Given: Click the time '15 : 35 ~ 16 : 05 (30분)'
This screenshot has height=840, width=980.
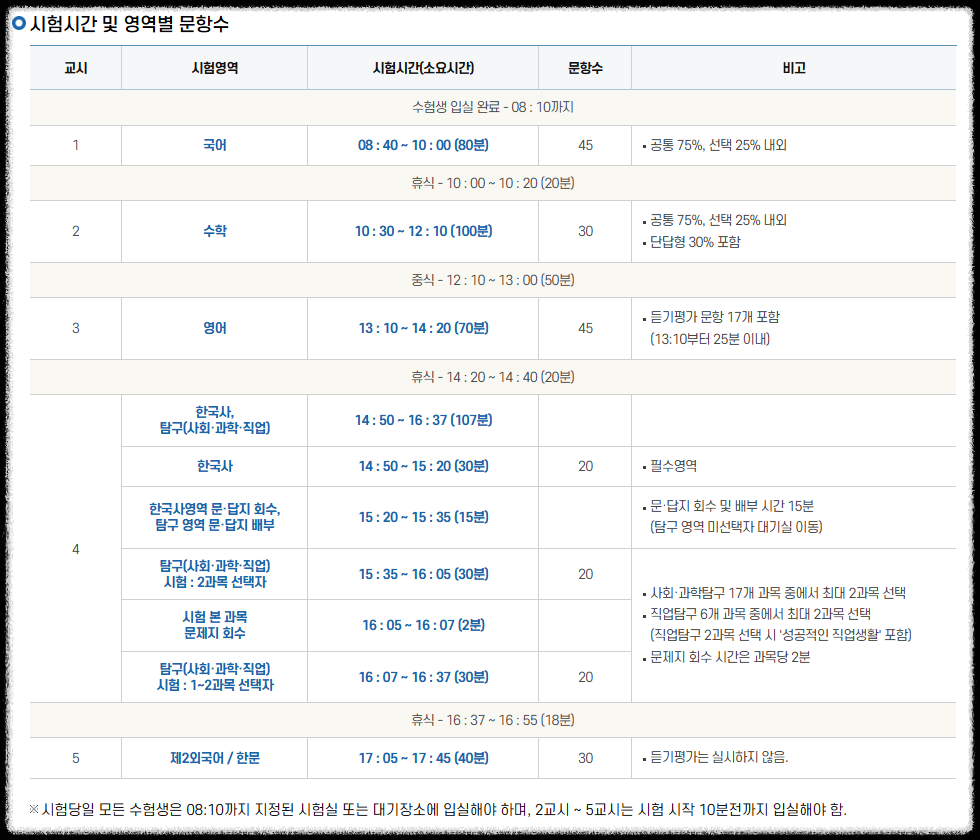Looking at the screenshot, I should click(x=423, y=574).
